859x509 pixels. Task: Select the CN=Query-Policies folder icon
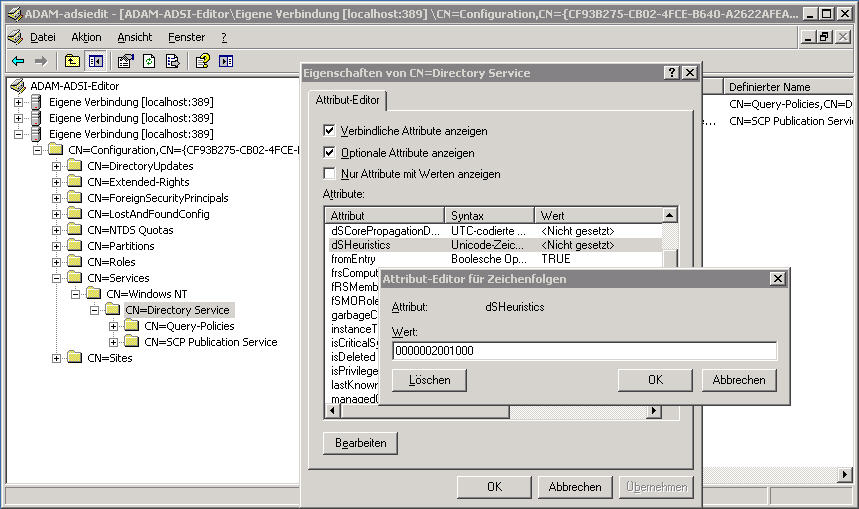click(131, 325)
